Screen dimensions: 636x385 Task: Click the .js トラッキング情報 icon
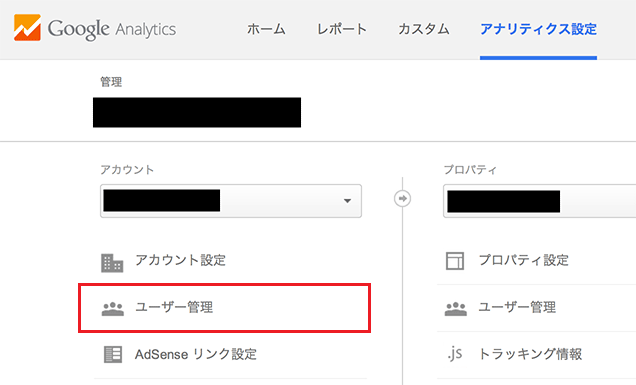455,353
